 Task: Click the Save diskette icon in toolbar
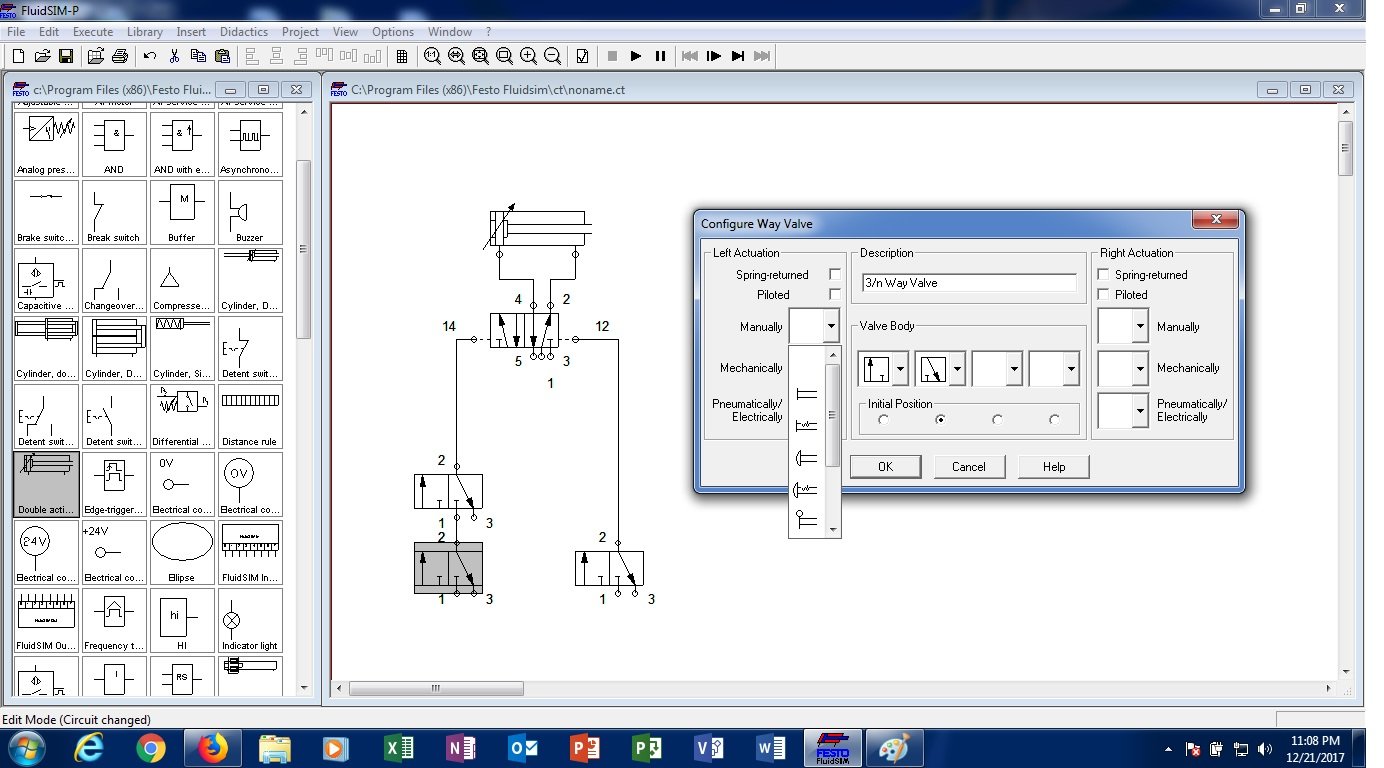tap(66, 56)
